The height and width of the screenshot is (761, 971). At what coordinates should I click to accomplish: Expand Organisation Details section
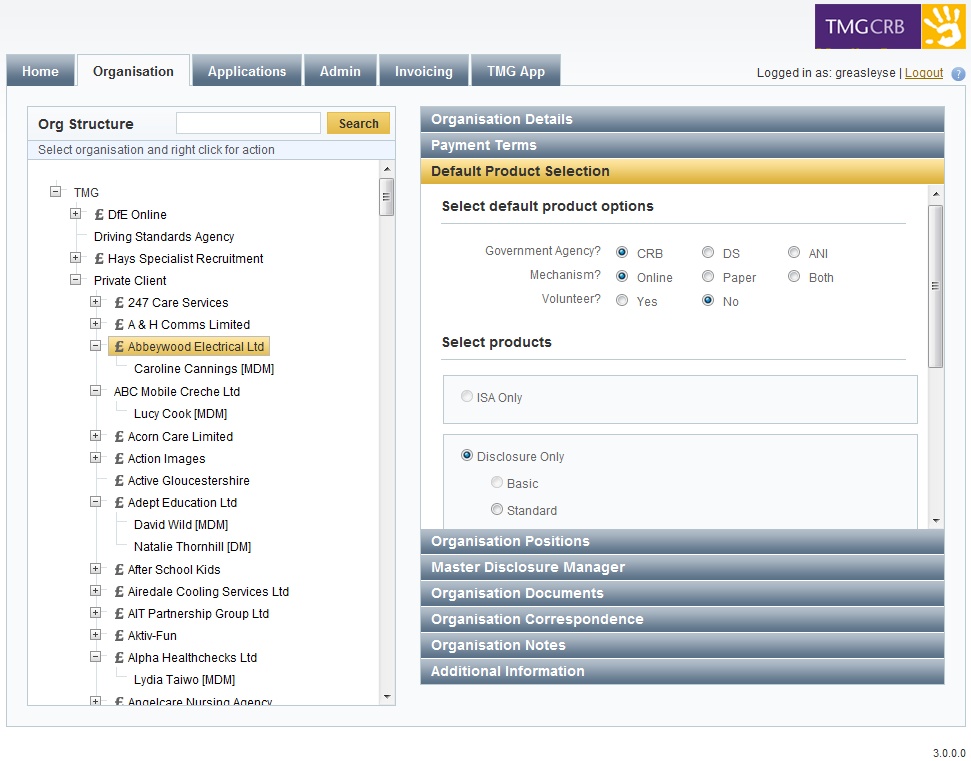682,120
